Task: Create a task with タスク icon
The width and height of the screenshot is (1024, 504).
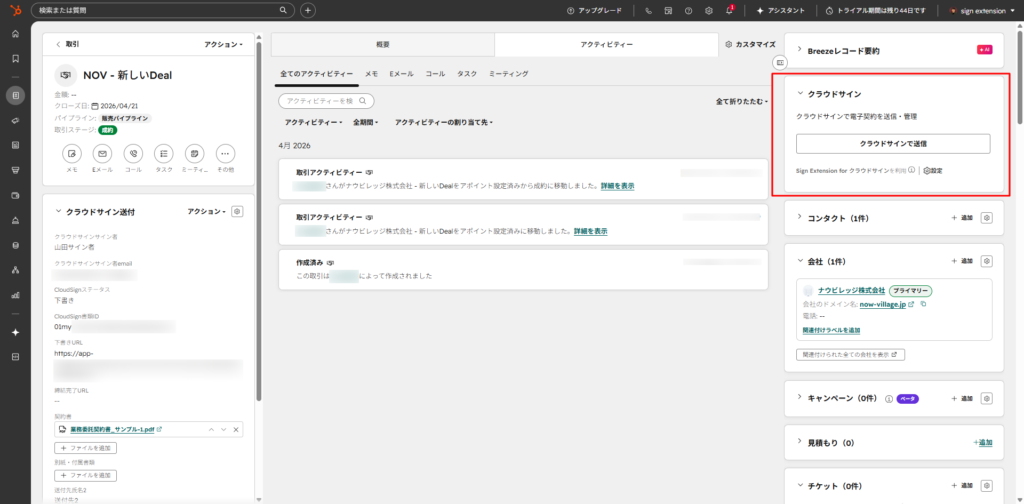Action: click(x=164, y=153)
